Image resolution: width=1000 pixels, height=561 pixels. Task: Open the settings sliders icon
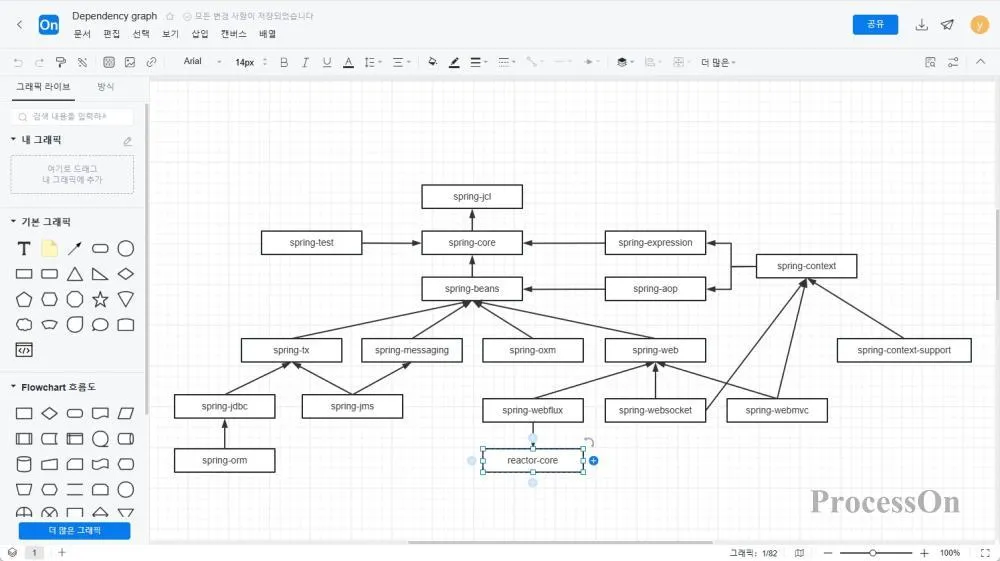953,62
